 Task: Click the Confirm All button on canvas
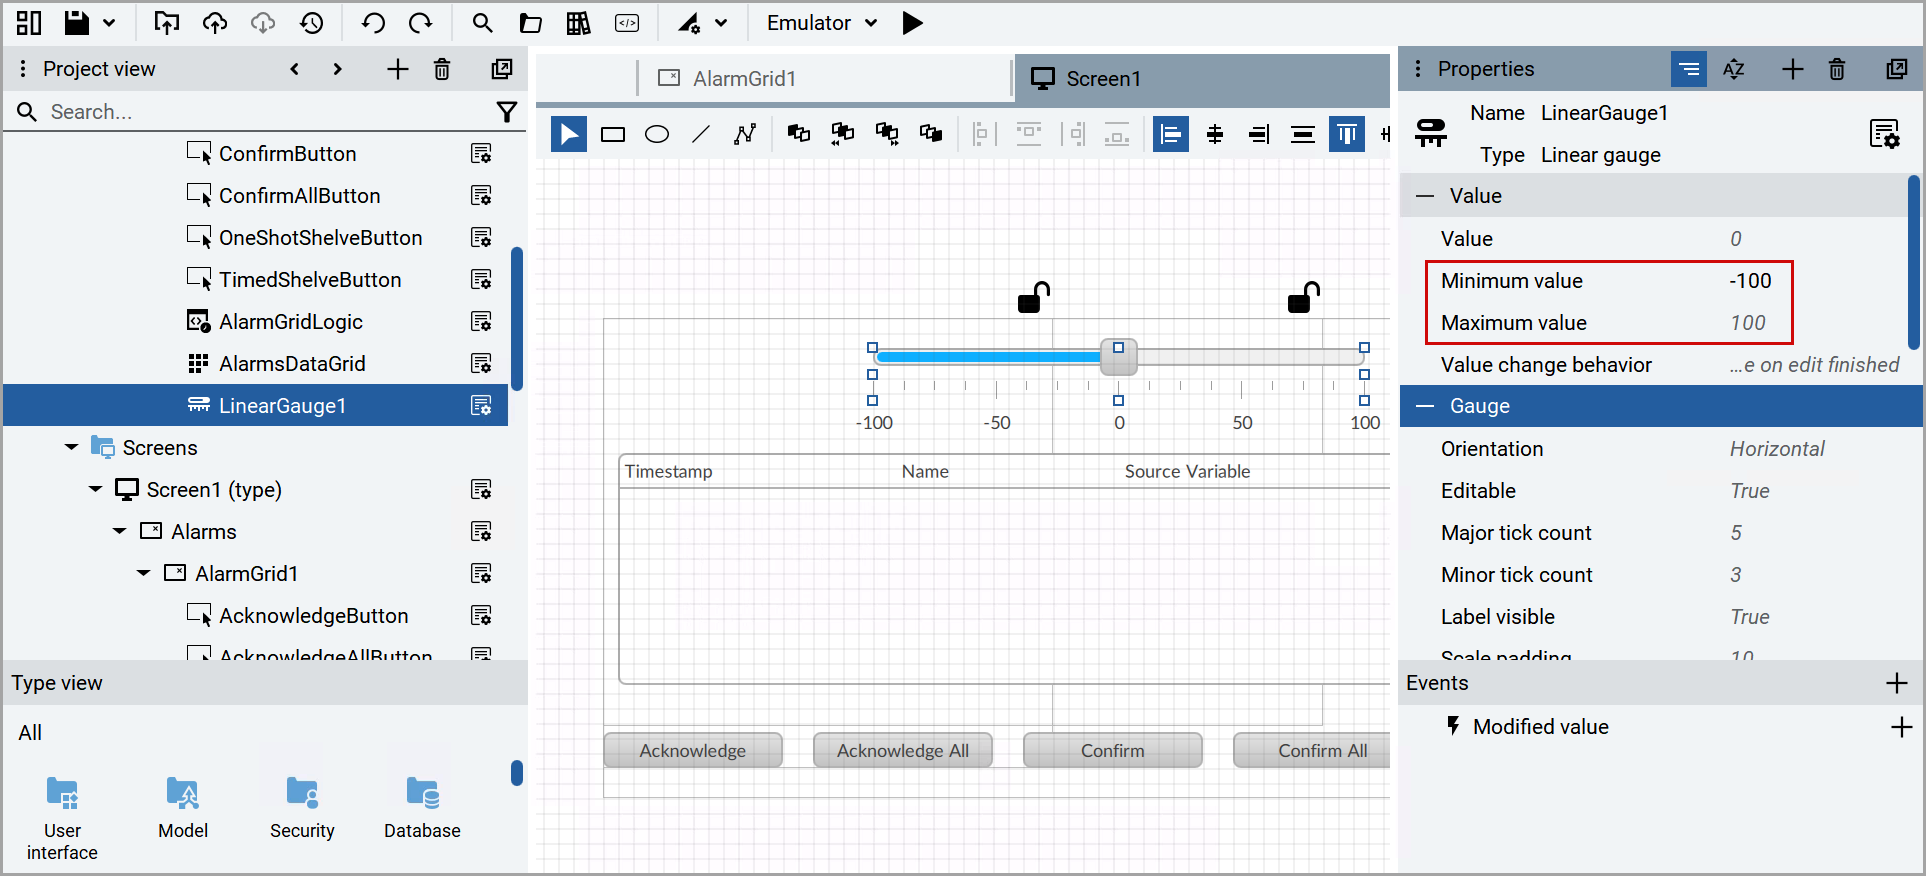[x=1312, y=750]
